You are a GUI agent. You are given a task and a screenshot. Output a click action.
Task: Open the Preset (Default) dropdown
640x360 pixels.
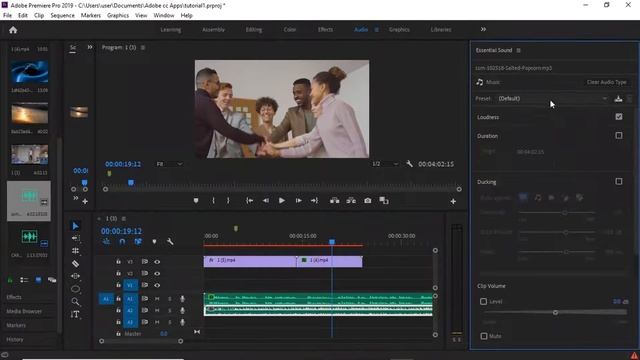click(552, 98)
